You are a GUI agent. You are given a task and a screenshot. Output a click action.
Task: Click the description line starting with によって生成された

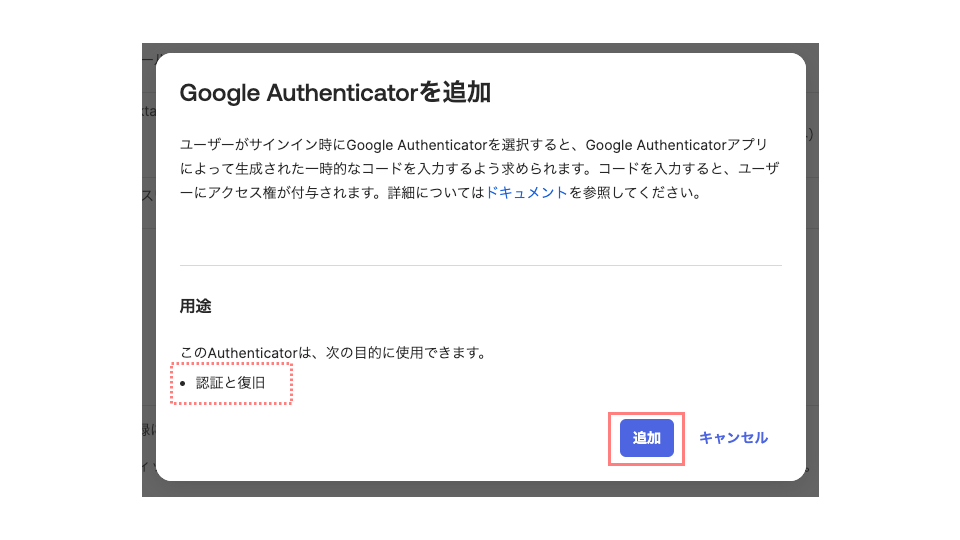[x=480, y=168]
